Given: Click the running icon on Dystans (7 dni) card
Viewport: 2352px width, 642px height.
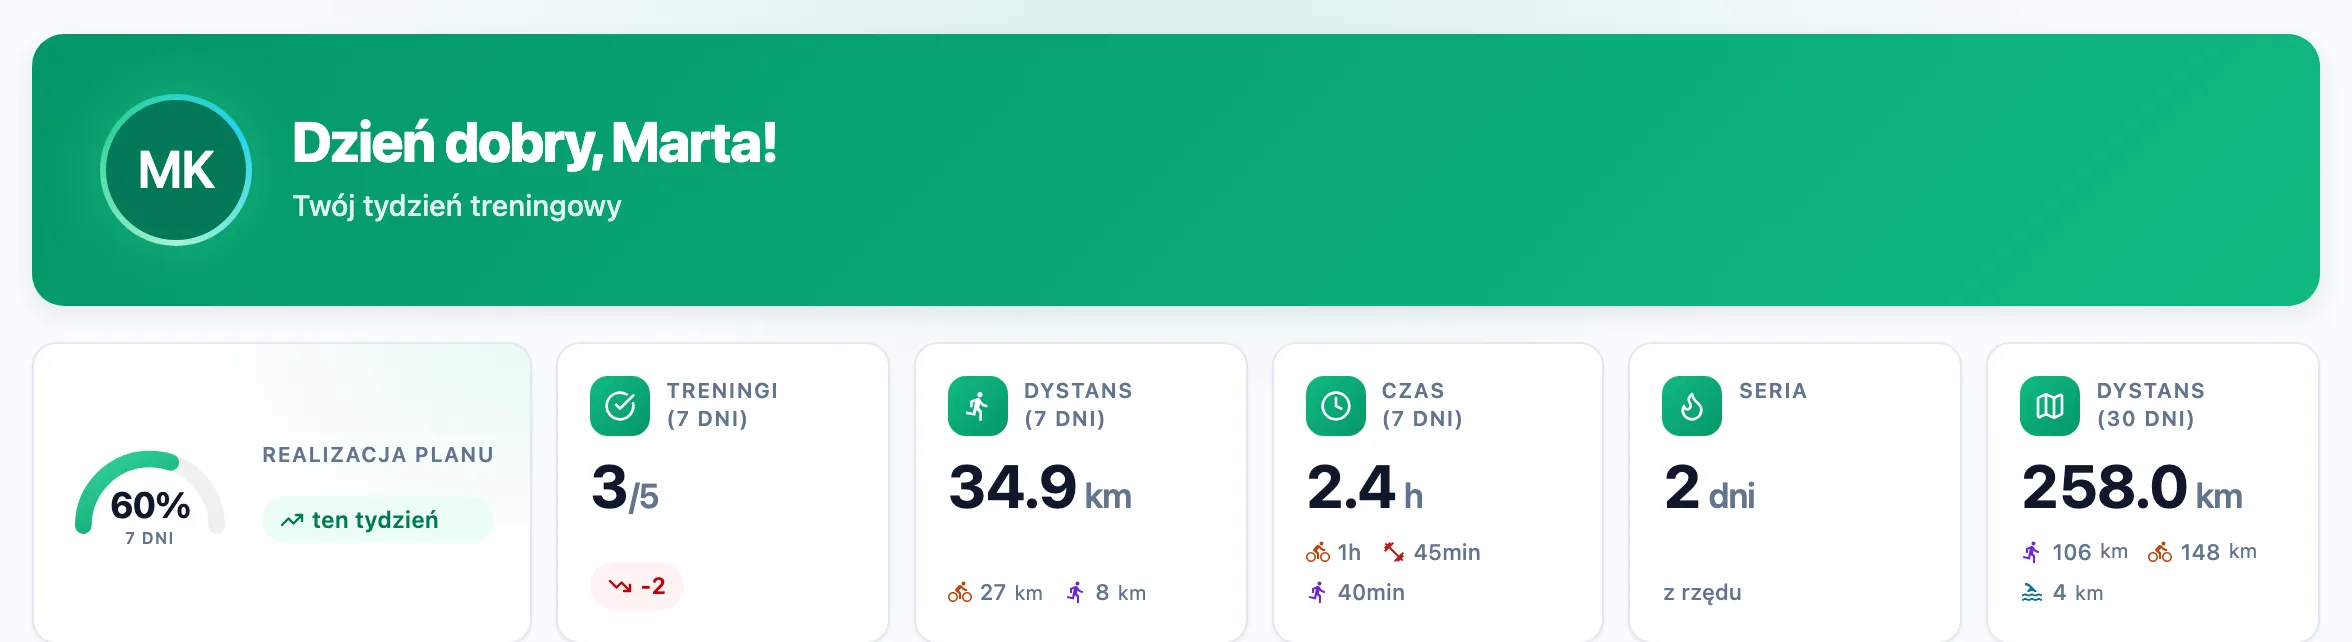Looking at the screenshot, I should (978, 406).
